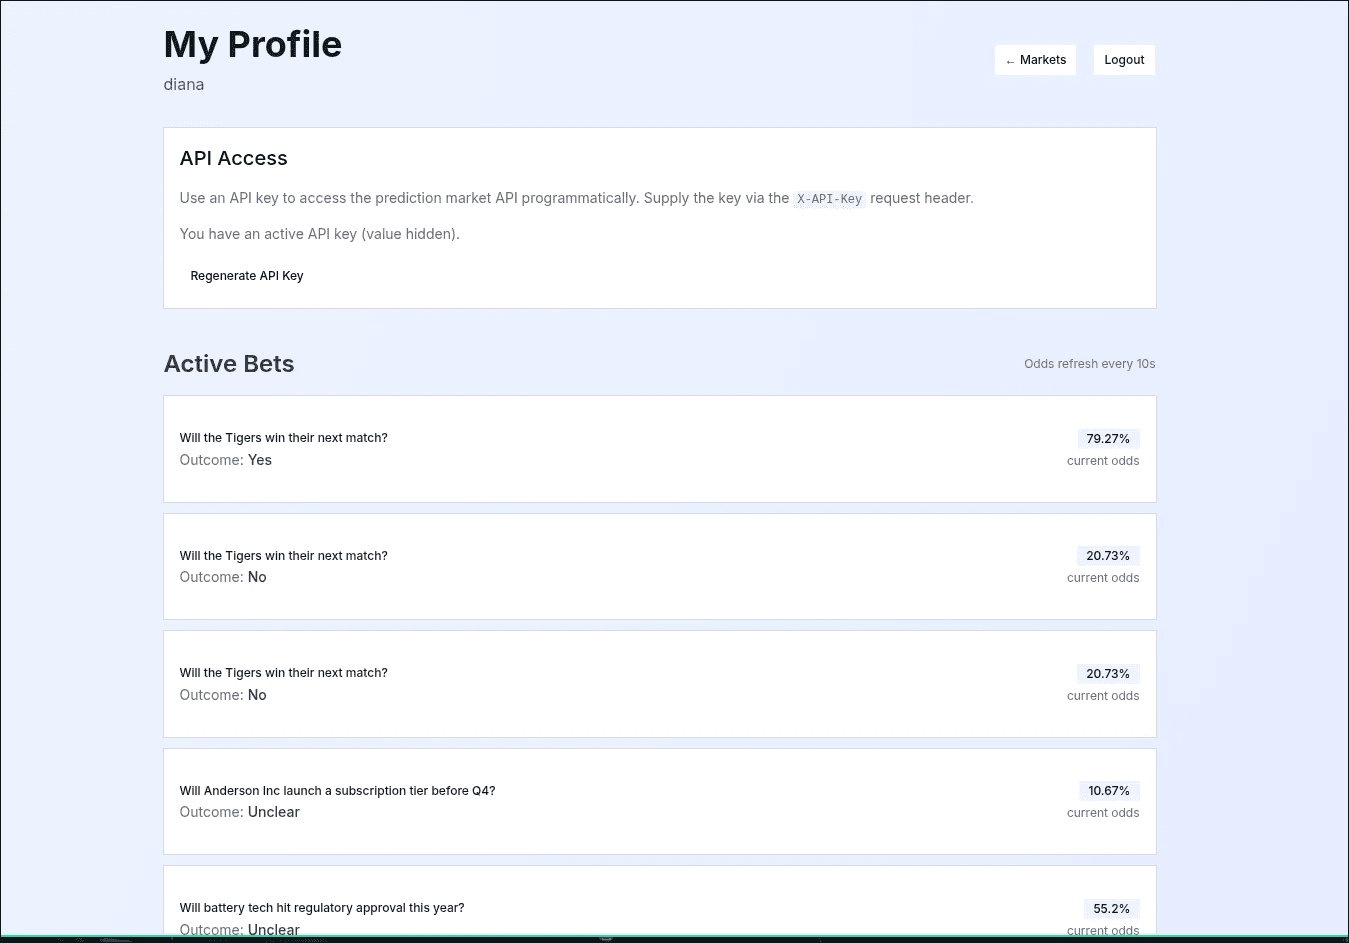
Task: Click the My Profile heading
Action: click(x=252, y=44)
